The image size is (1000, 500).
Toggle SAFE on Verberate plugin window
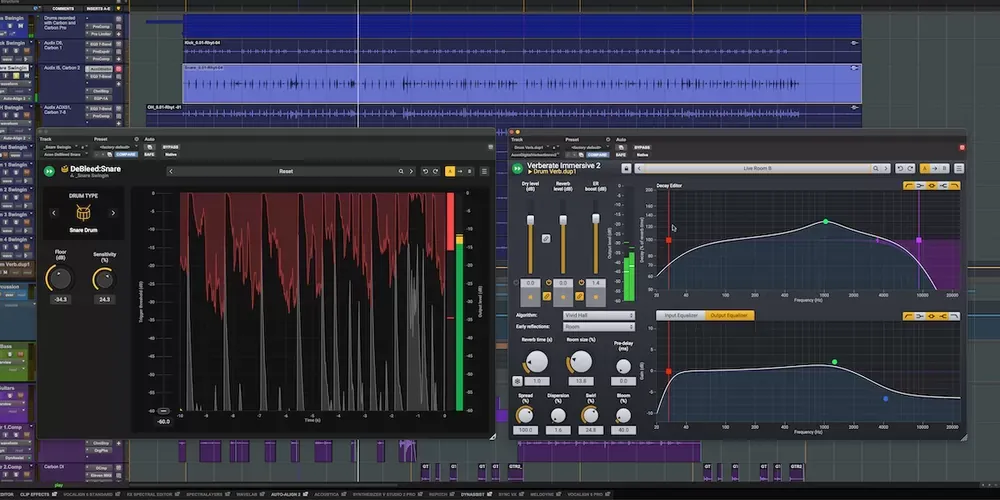pyautogui.click(x=621, y=154)
